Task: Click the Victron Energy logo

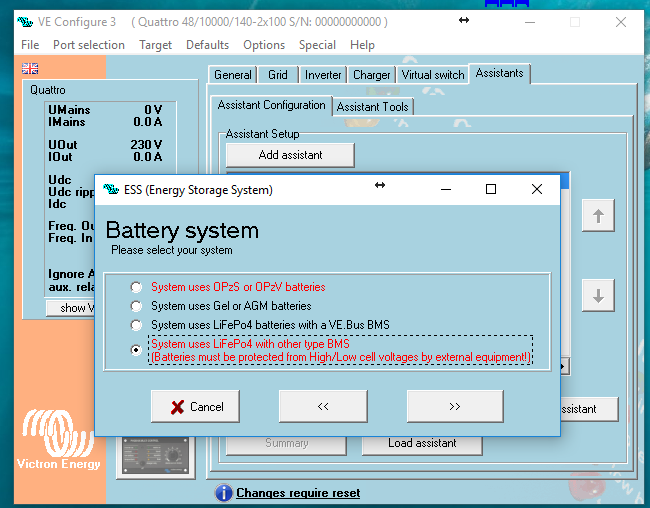Action: [58, 440]
